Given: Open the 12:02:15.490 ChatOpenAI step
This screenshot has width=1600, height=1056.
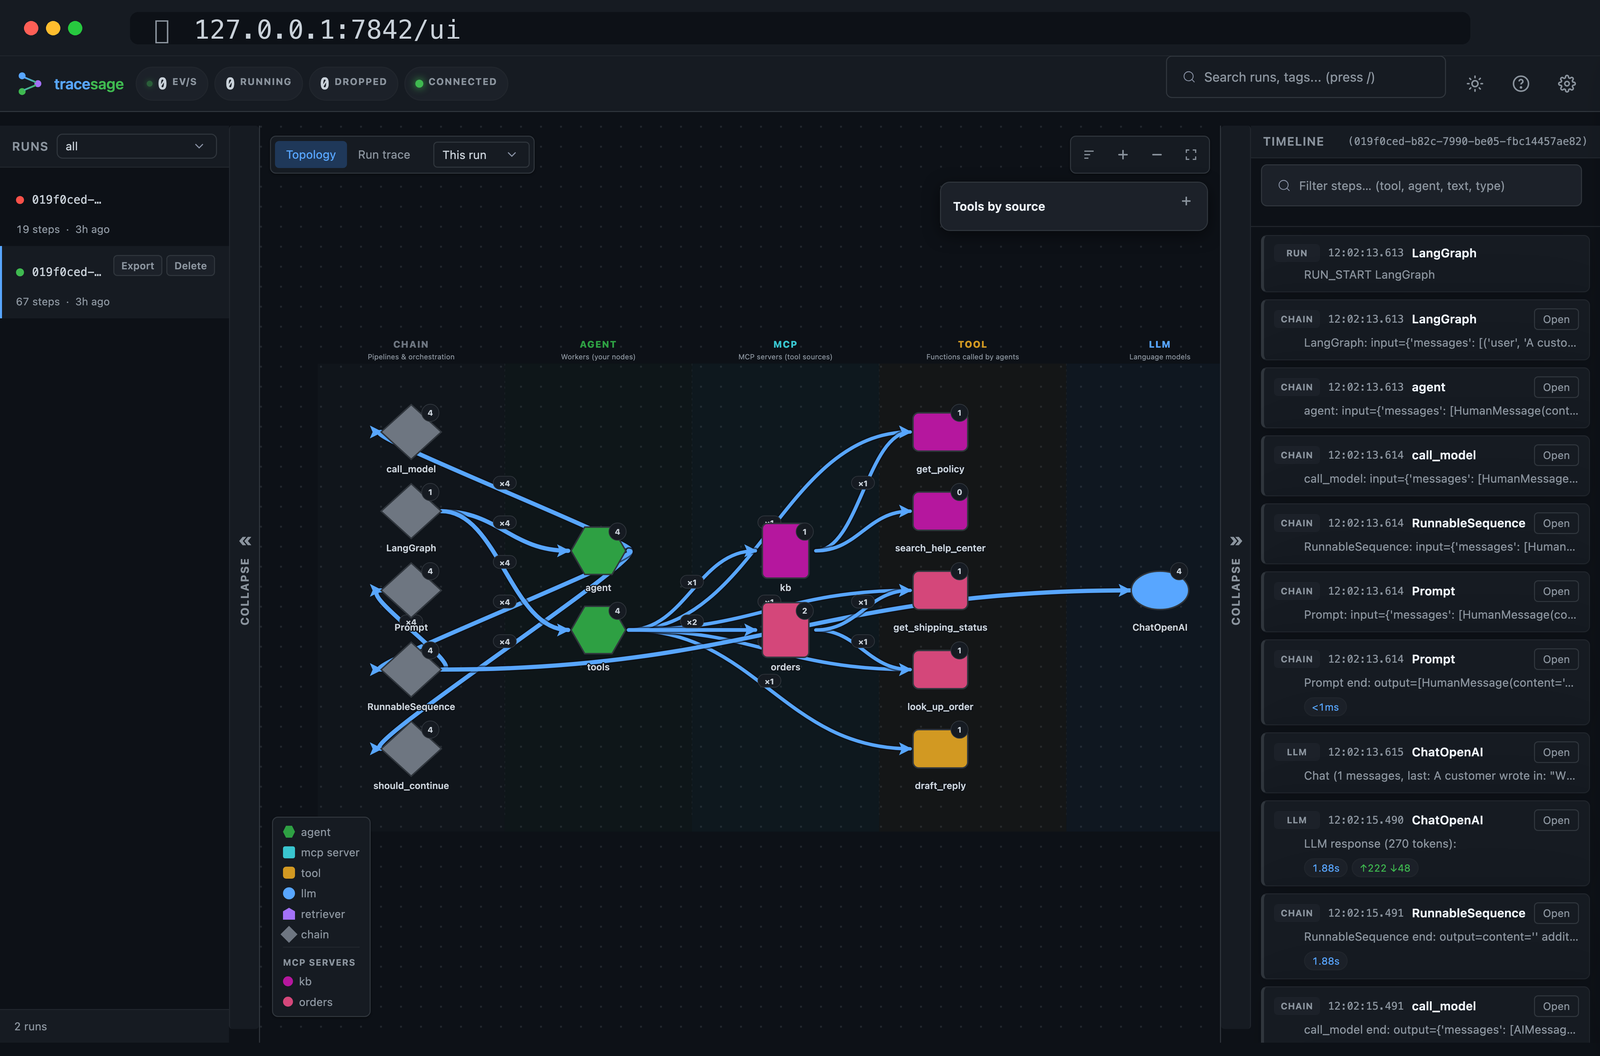Looking at the screenshot, I should click(x=1556, y=821).
